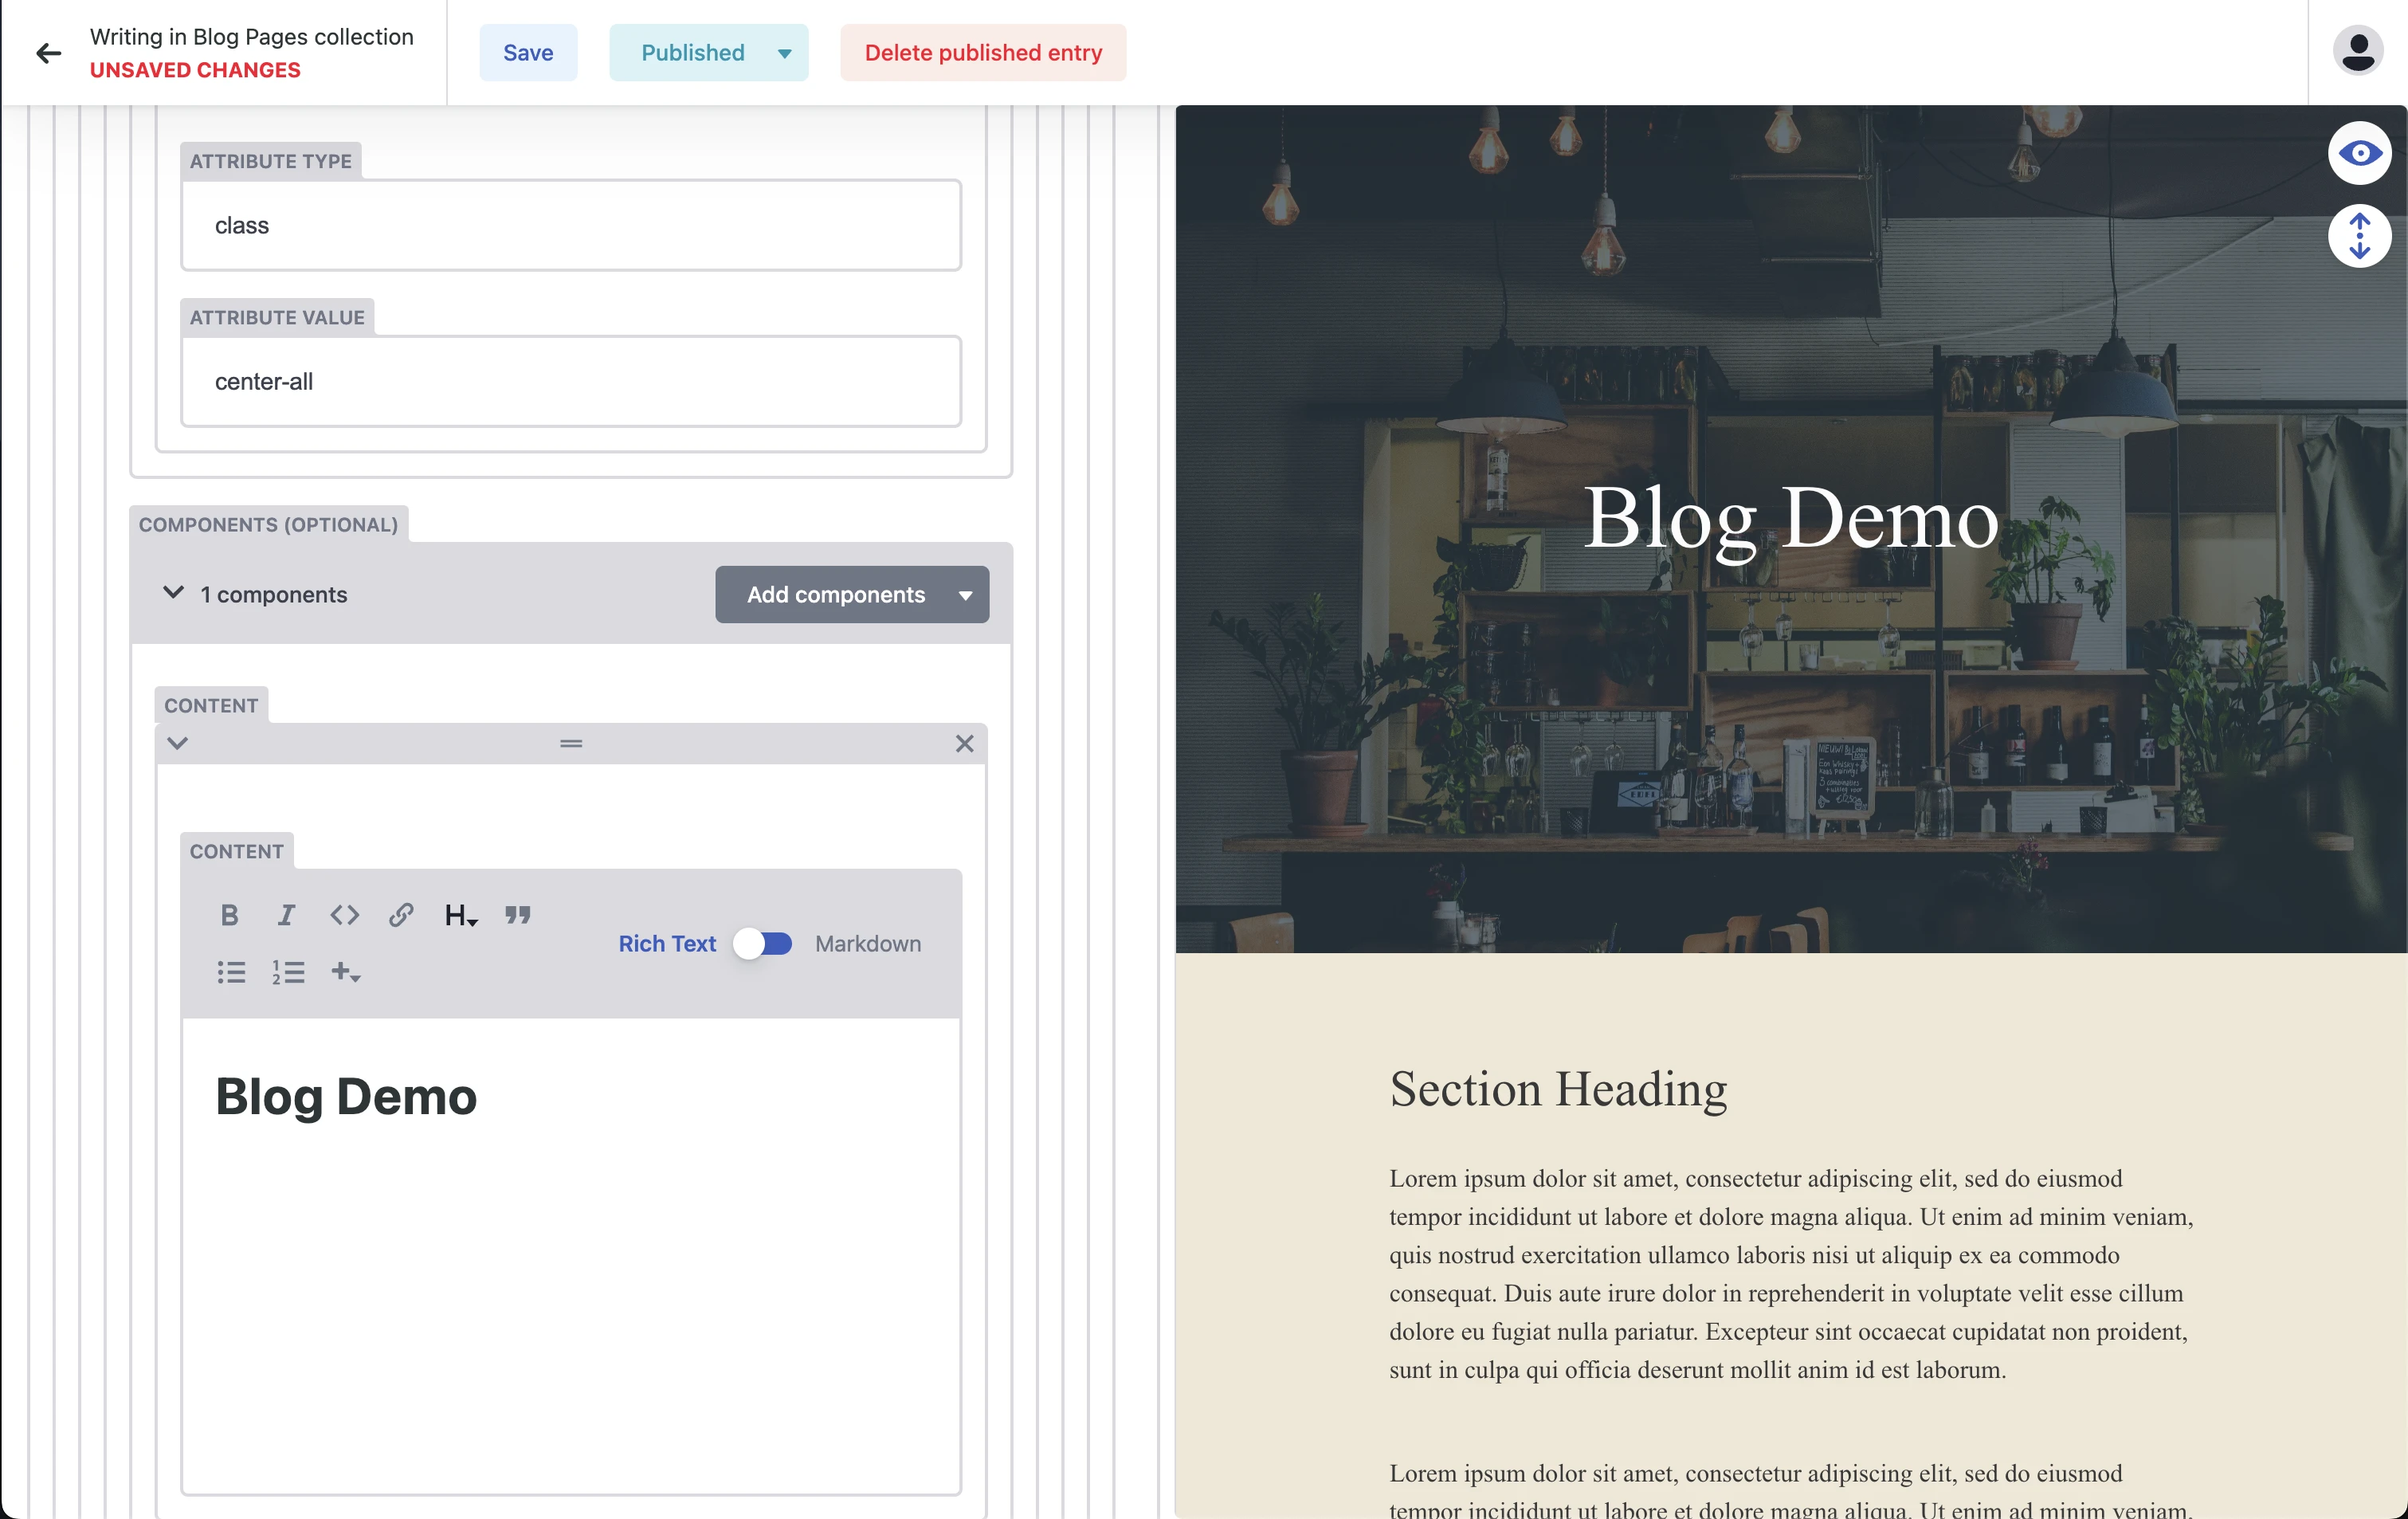Create a numbered list
2408x1519 pixels.
[x=288, y=972]
